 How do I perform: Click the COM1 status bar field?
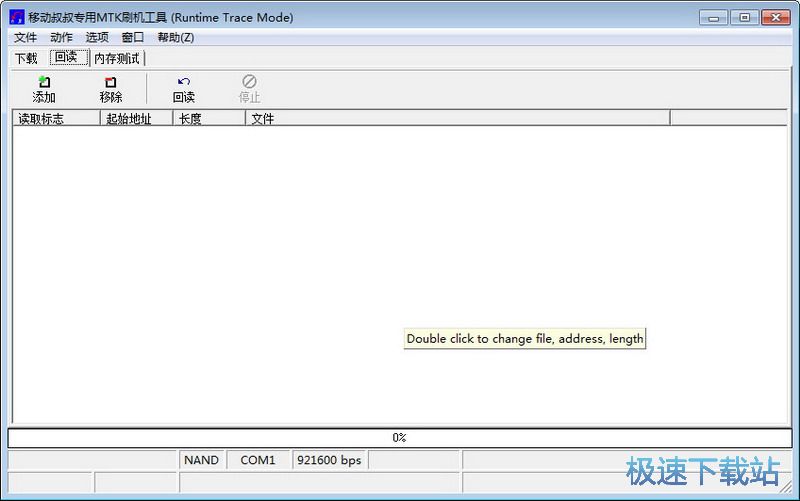point(258,460)
